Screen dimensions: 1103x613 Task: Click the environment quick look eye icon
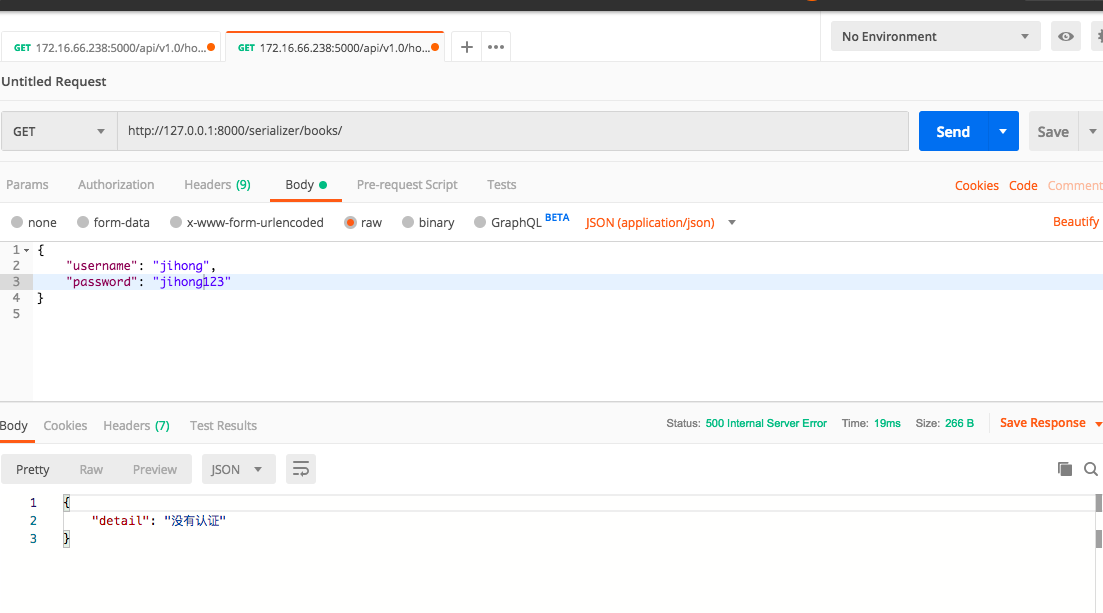point(1066,37)
